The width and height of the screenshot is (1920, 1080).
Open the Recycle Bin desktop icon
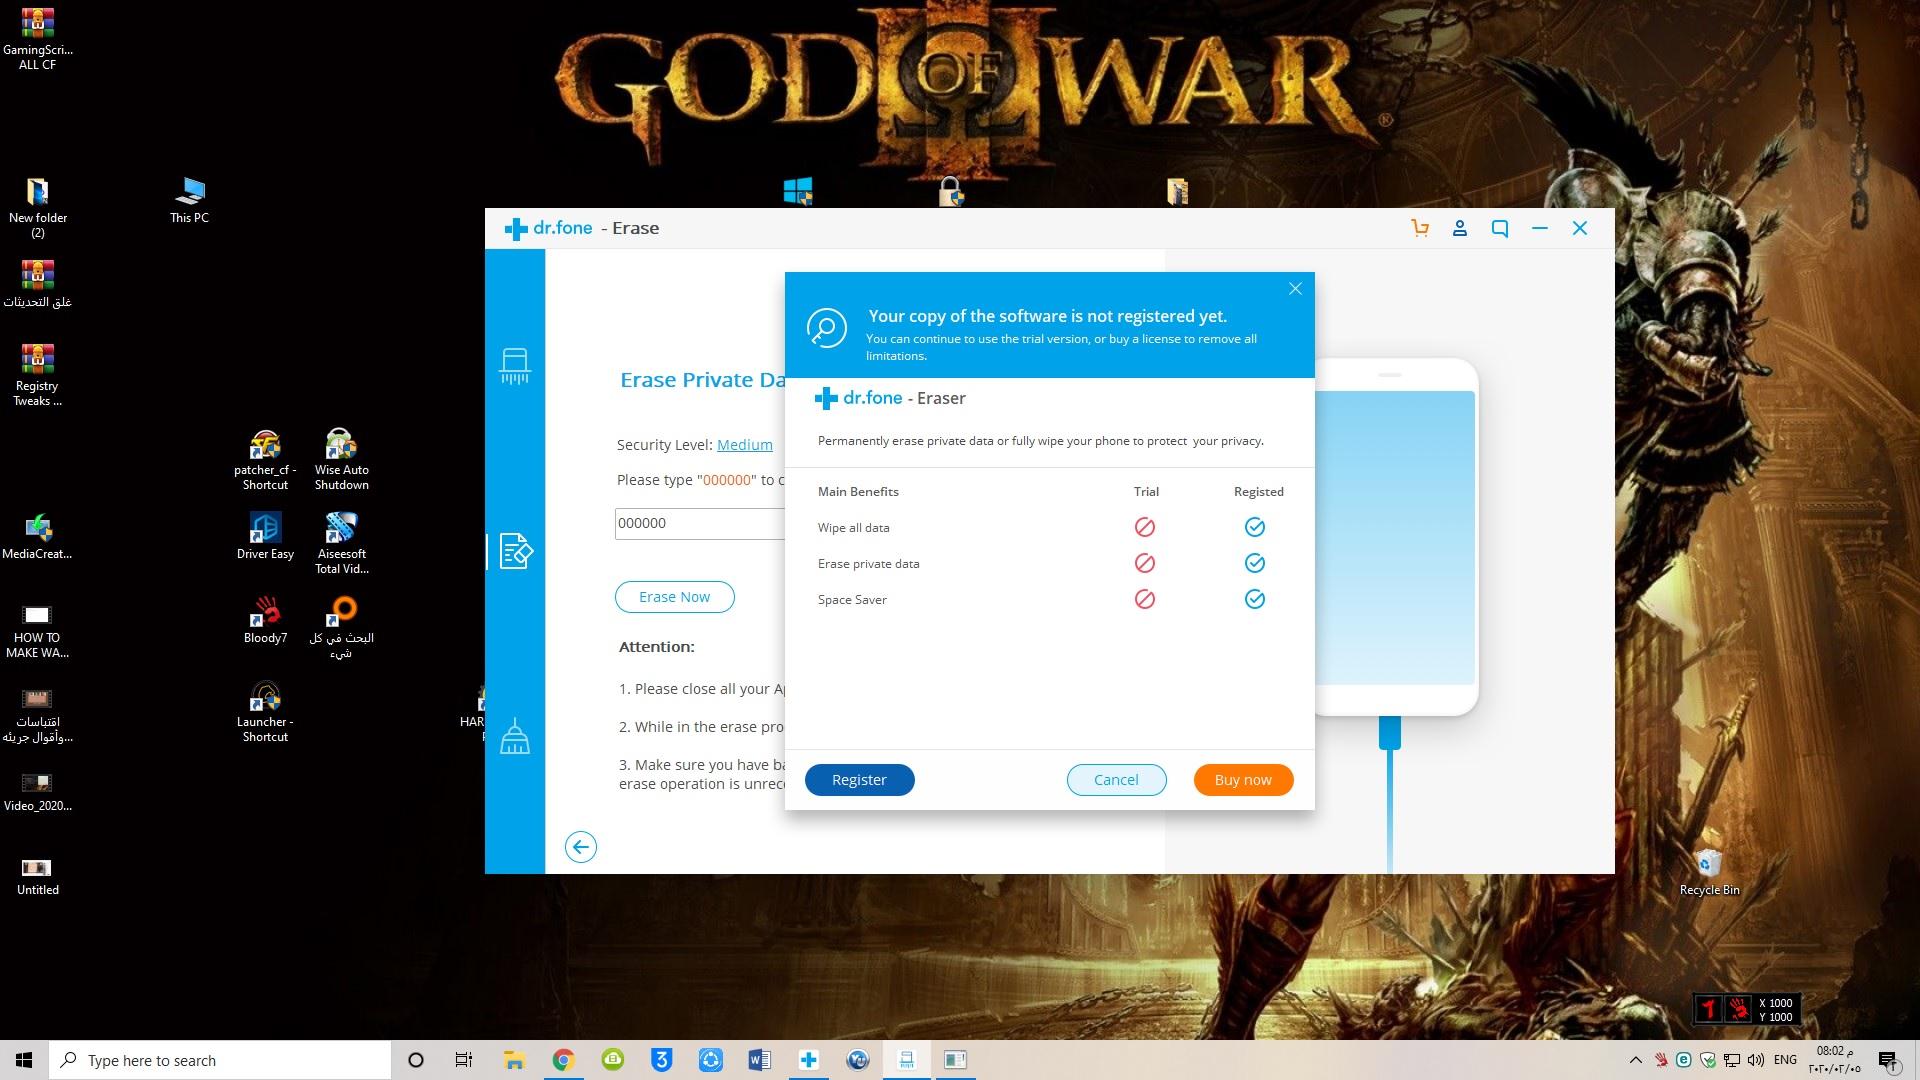pyautogui.click(x=1709, y=871)
